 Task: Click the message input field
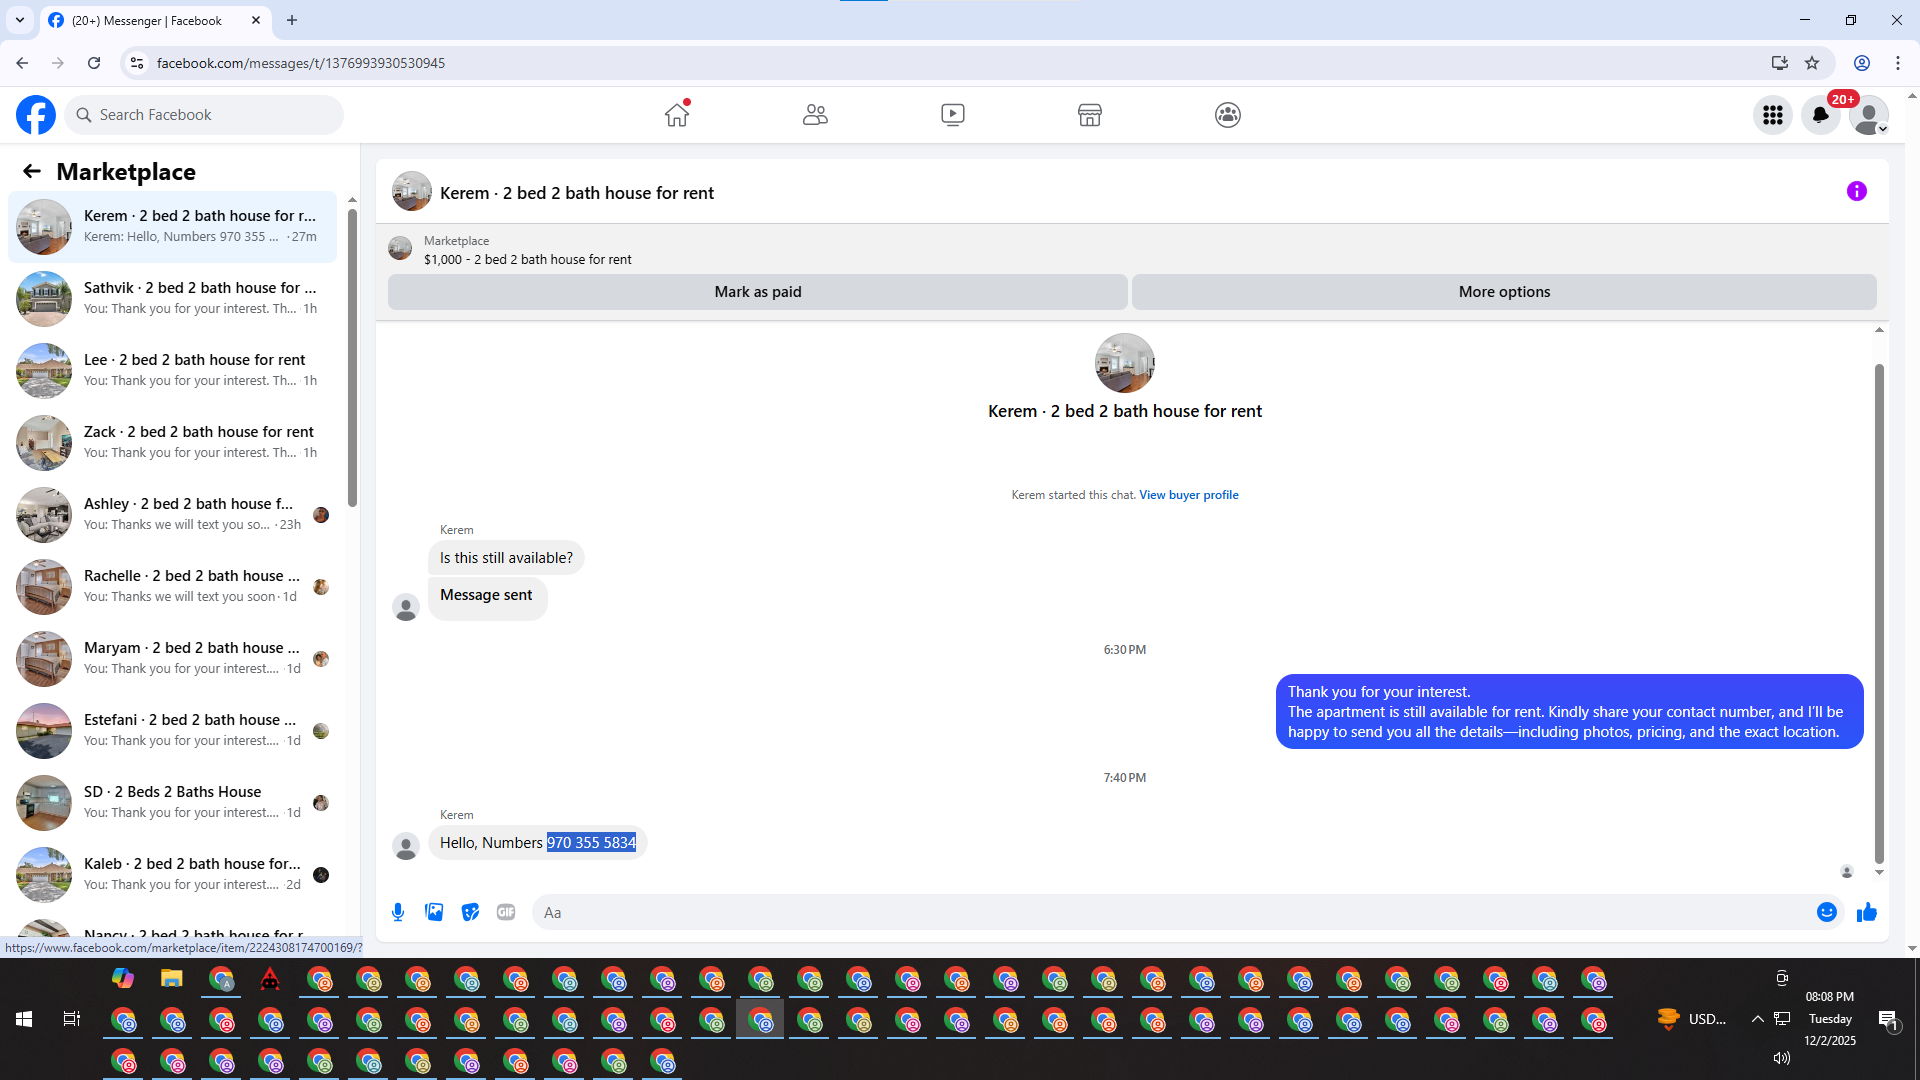(x=1170, y=912)
